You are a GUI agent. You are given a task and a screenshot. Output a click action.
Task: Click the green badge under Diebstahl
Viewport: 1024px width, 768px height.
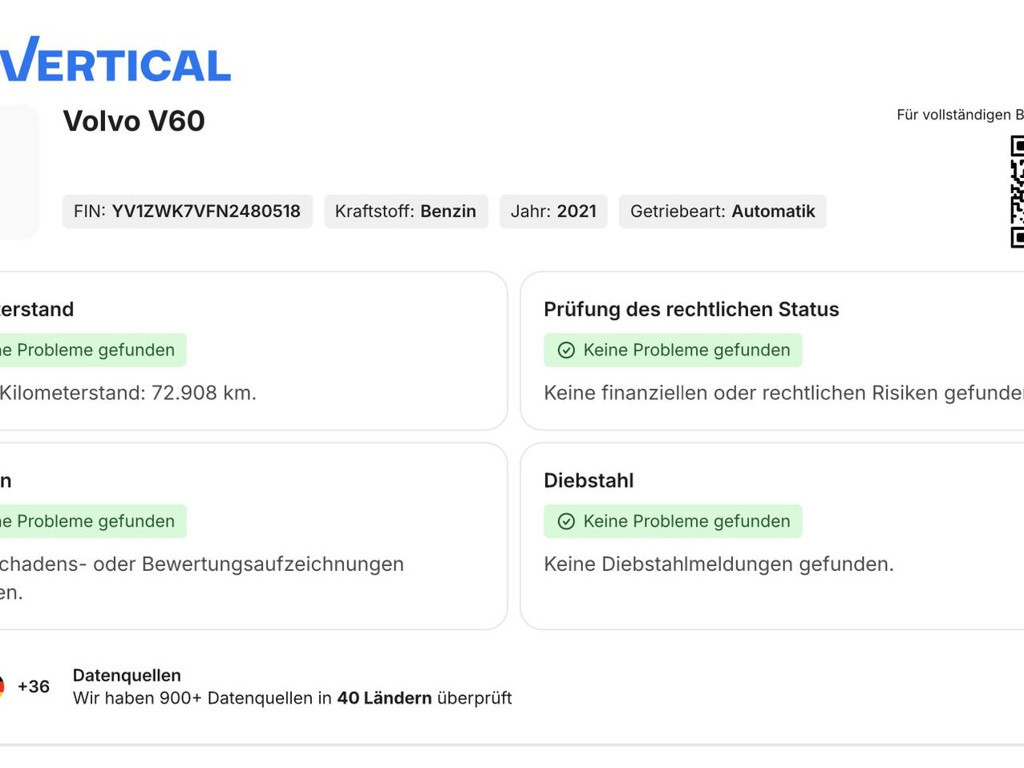[x=673, y=521]
